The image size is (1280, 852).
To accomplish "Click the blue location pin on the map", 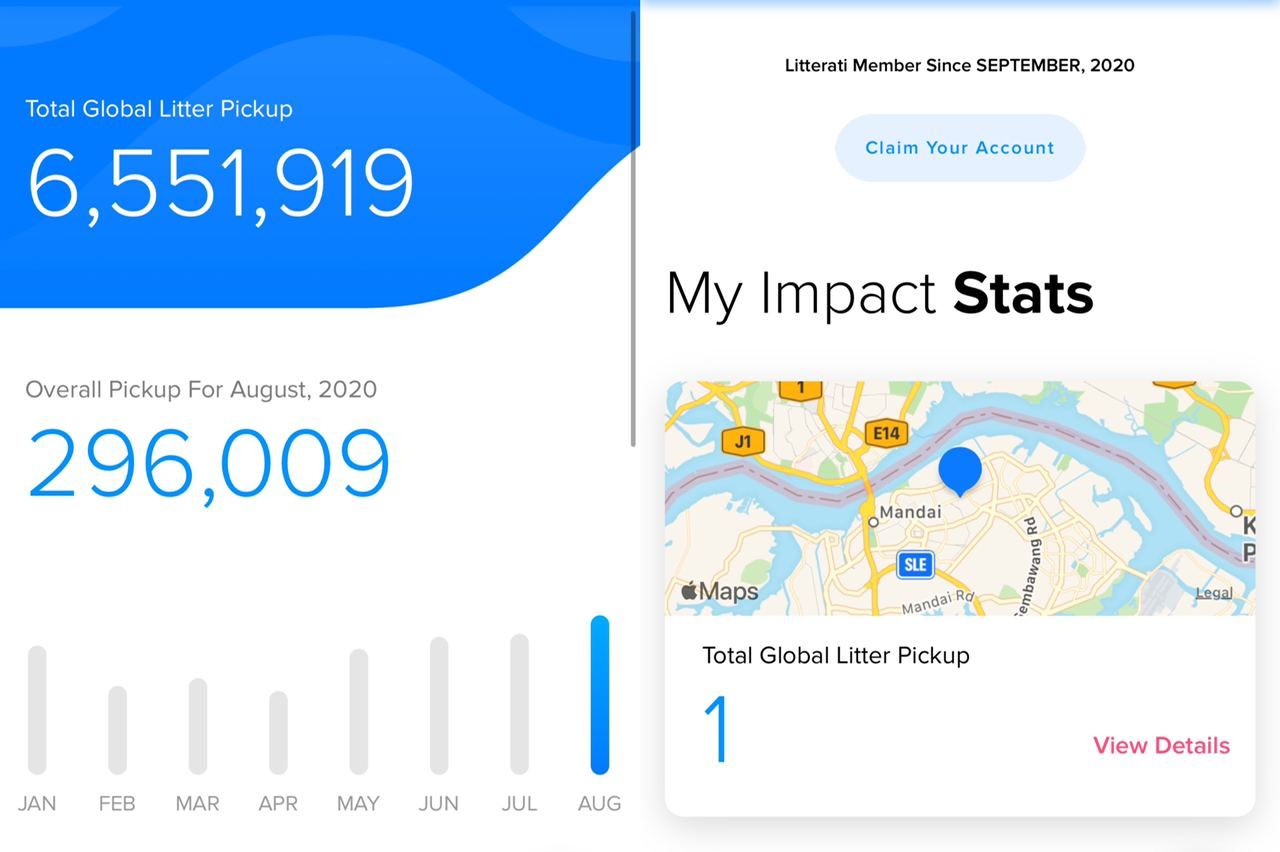I will click(960, 470).
